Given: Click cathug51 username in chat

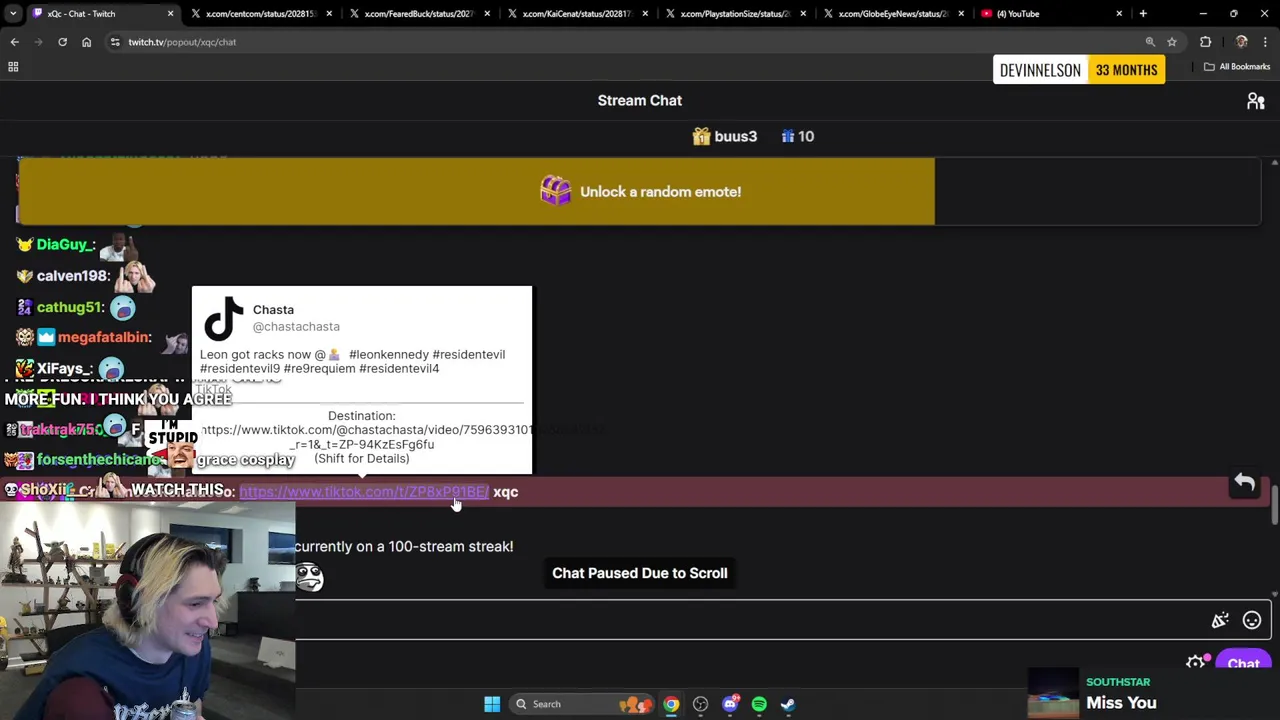Looking at the screenshot, I should 70,307.
